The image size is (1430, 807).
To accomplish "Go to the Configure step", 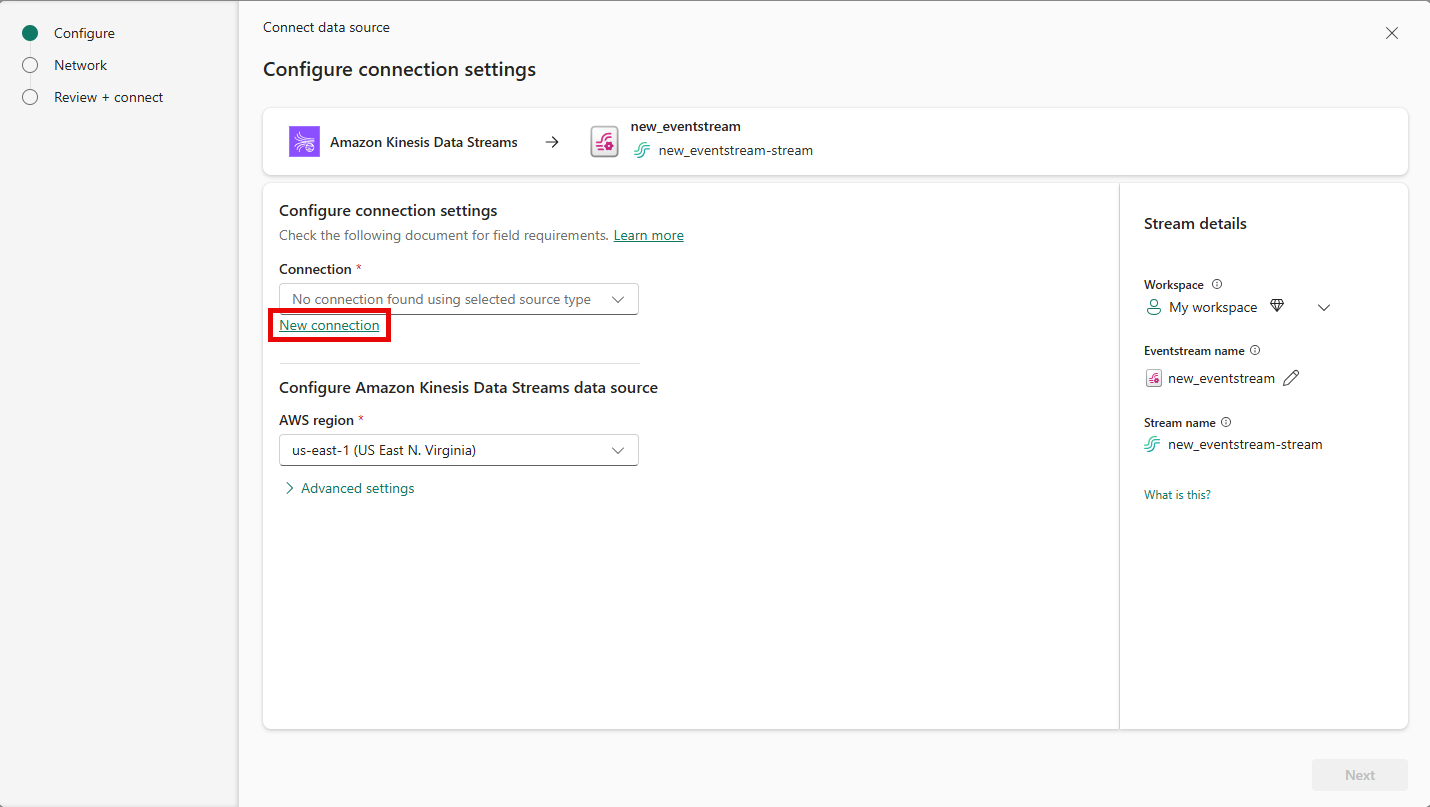I will pyautogui.click(x=84, y=33).
